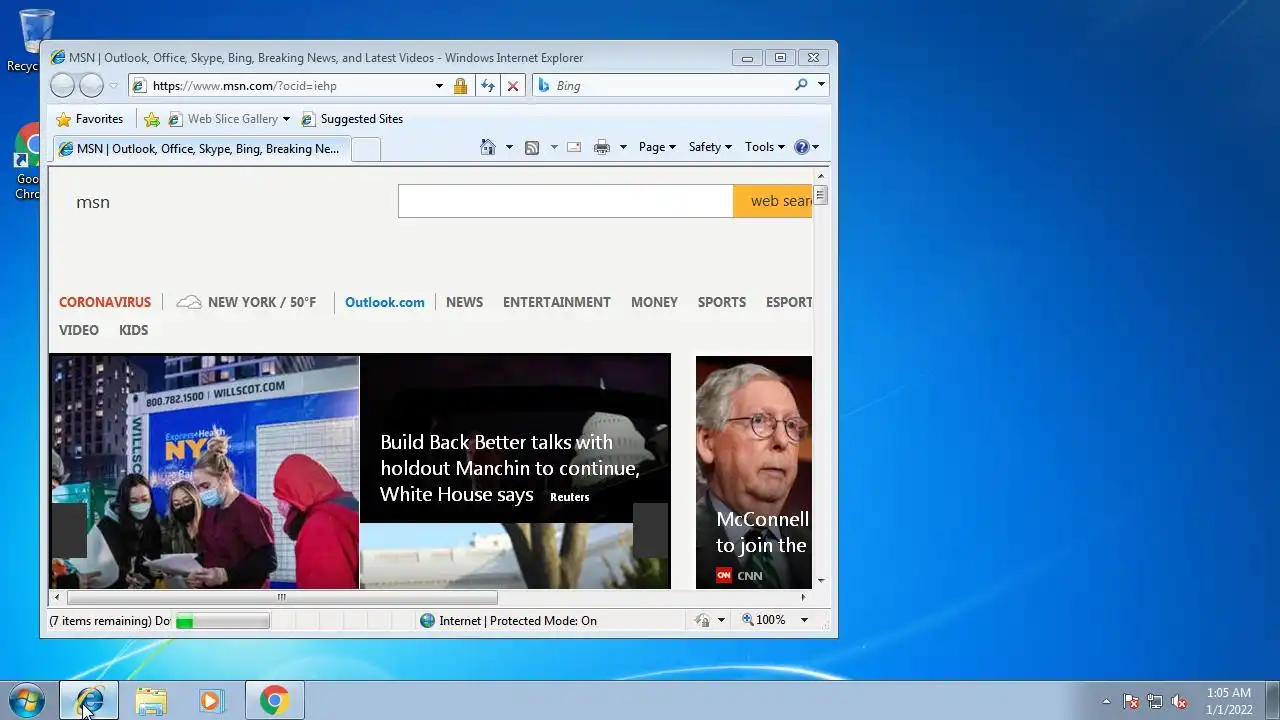Click the vertical scrollbar down arrow
The width and height of the screenshot is (1280, 720).
pos(821,580)
